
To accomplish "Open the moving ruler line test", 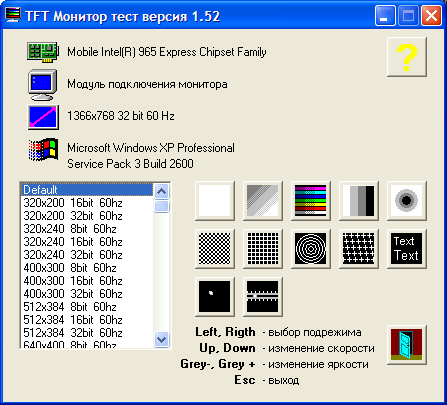I will pyautogui.click(x=263, y=297).
